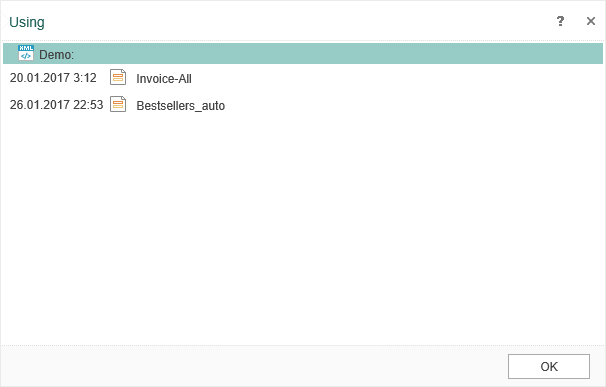Select the Demo: header label
This screenshot has width=606, height=387.
click(x=56, y=55)
